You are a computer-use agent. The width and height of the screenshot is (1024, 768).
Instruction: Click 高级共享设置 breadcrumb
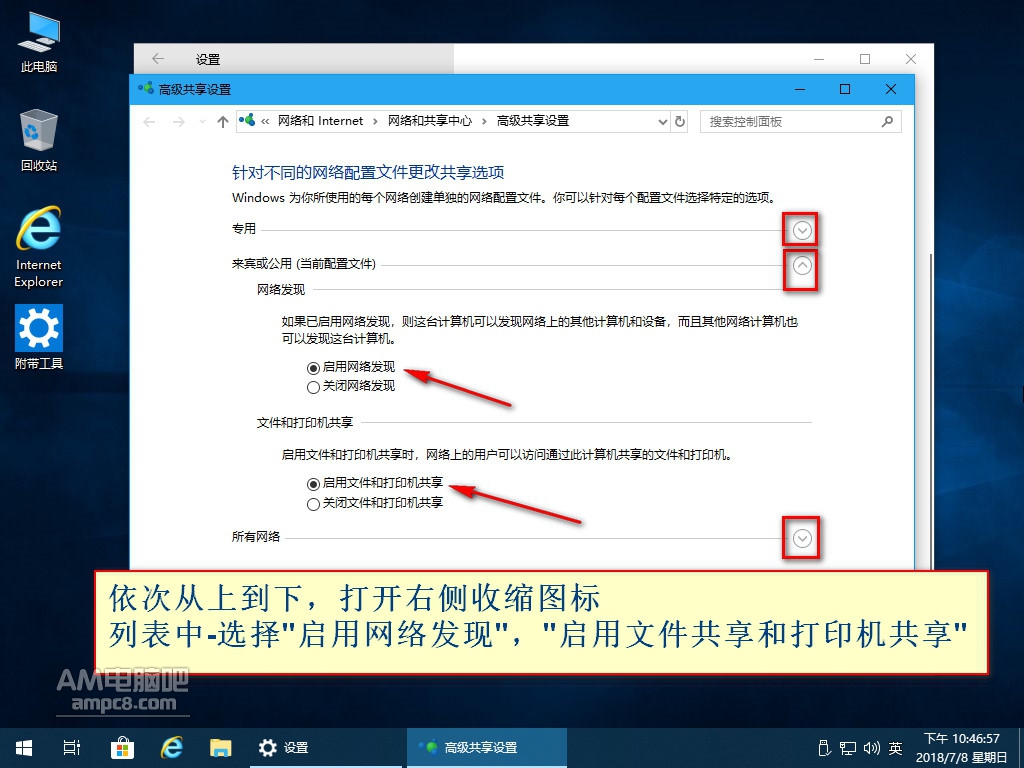point(533,121)
